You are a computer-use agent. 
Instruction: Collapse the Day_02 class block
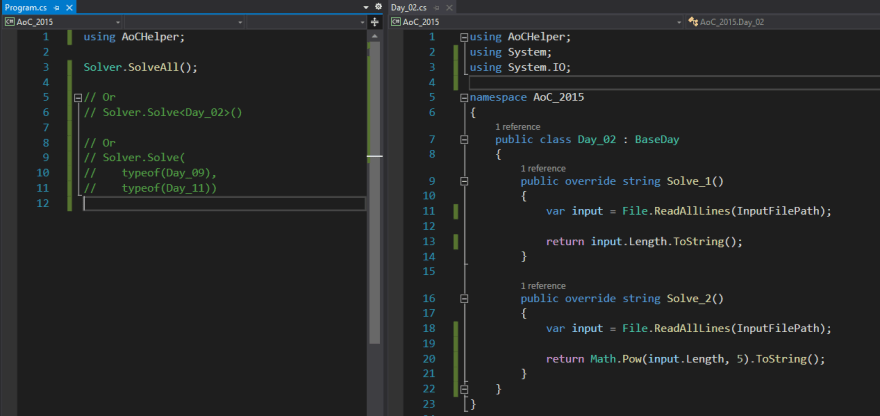tap(464, 140)
